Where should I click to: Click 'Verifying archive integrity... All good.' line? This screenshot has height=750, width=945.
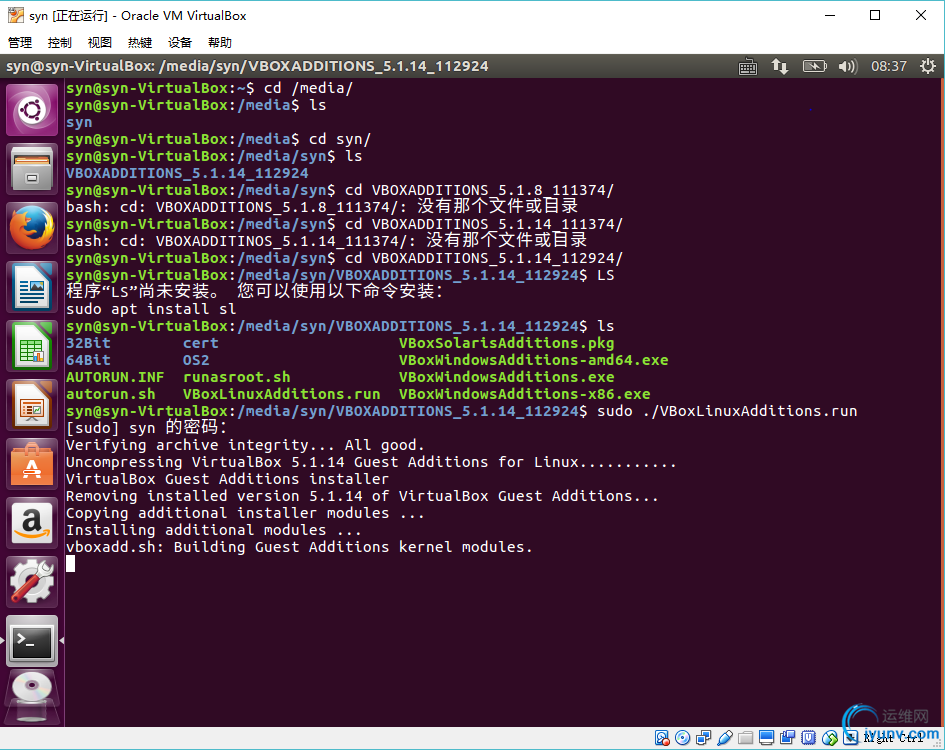[245, 446]
